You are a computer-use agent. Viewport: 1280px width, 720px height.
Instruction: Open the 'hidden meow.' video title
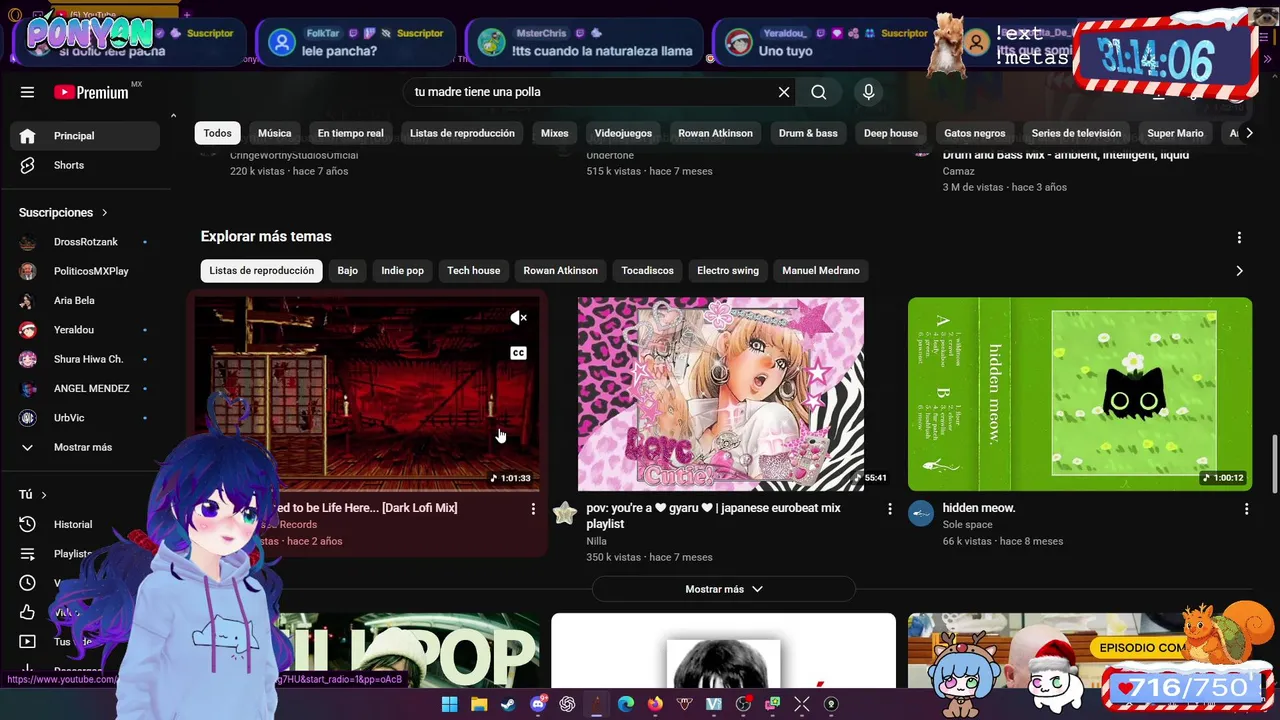979,508
